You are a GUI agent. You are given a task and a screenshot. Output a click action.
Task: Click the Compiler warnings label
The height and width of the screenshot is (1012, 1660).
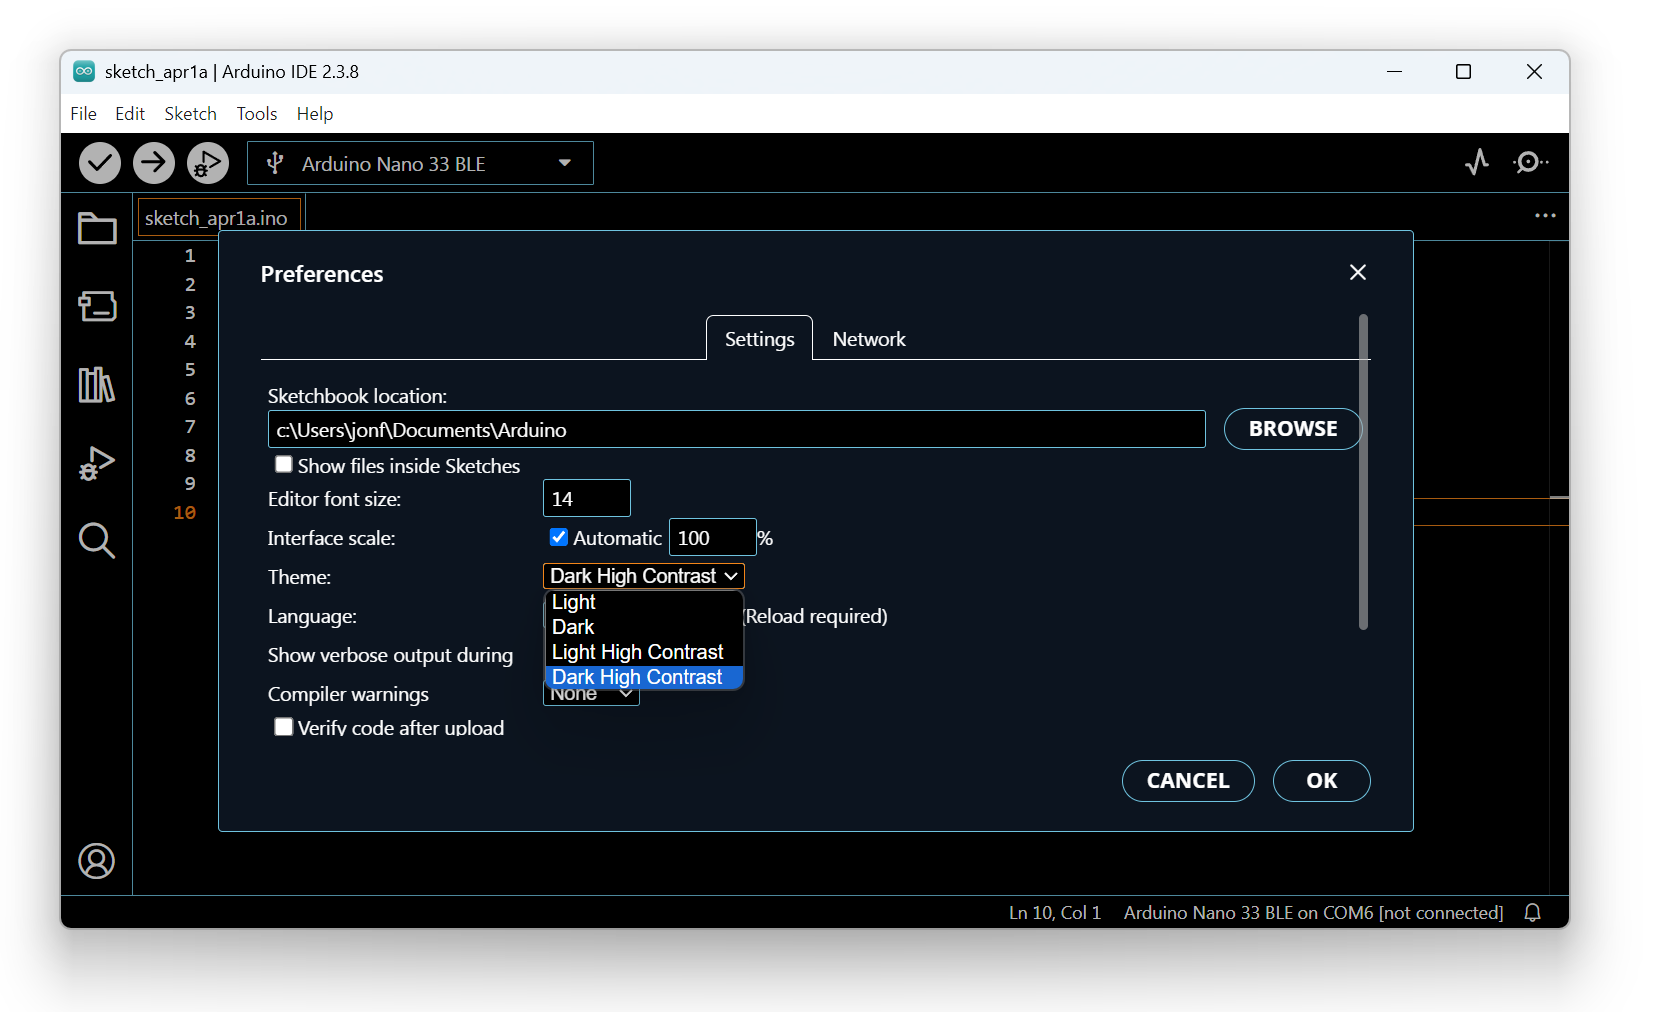[348, 694]
